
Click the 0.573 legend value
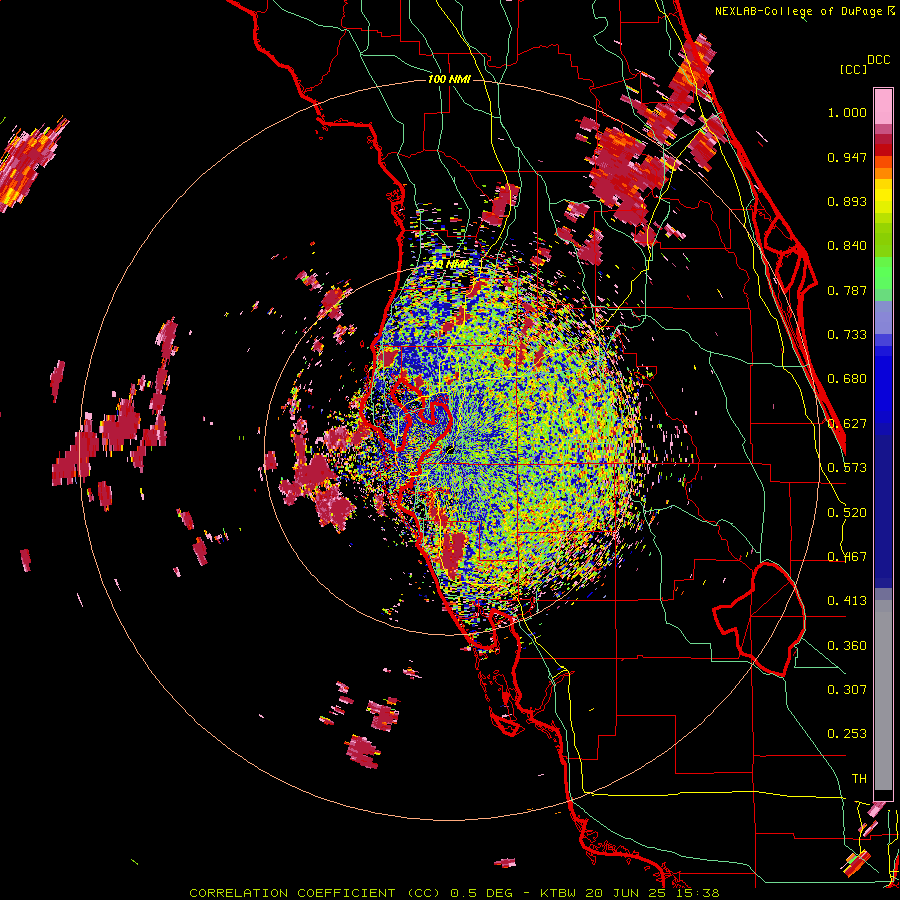point(847,468)
